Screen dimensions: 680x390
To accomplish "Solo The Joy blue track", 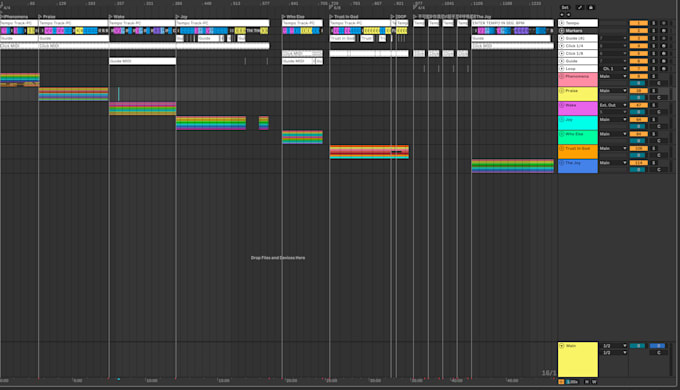I will [x=654, y=163].
